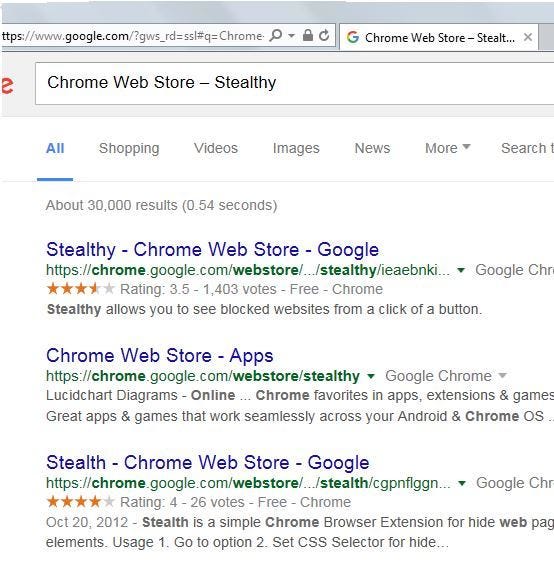Switch to the News results tab

point(372,148)
